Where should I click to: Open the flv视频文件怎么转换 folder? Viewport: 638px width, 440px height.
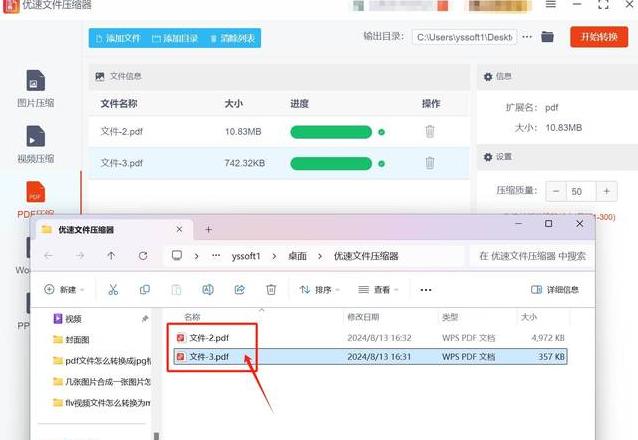(102, 403)
